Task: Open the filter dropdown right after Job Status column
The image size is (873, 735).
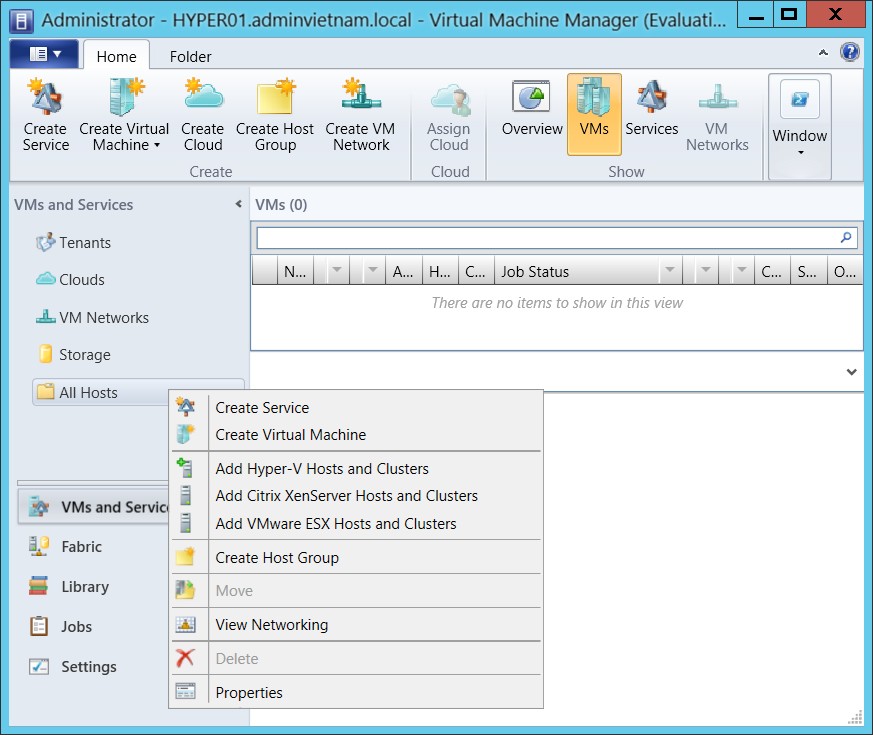Action: tap(705, 271)
